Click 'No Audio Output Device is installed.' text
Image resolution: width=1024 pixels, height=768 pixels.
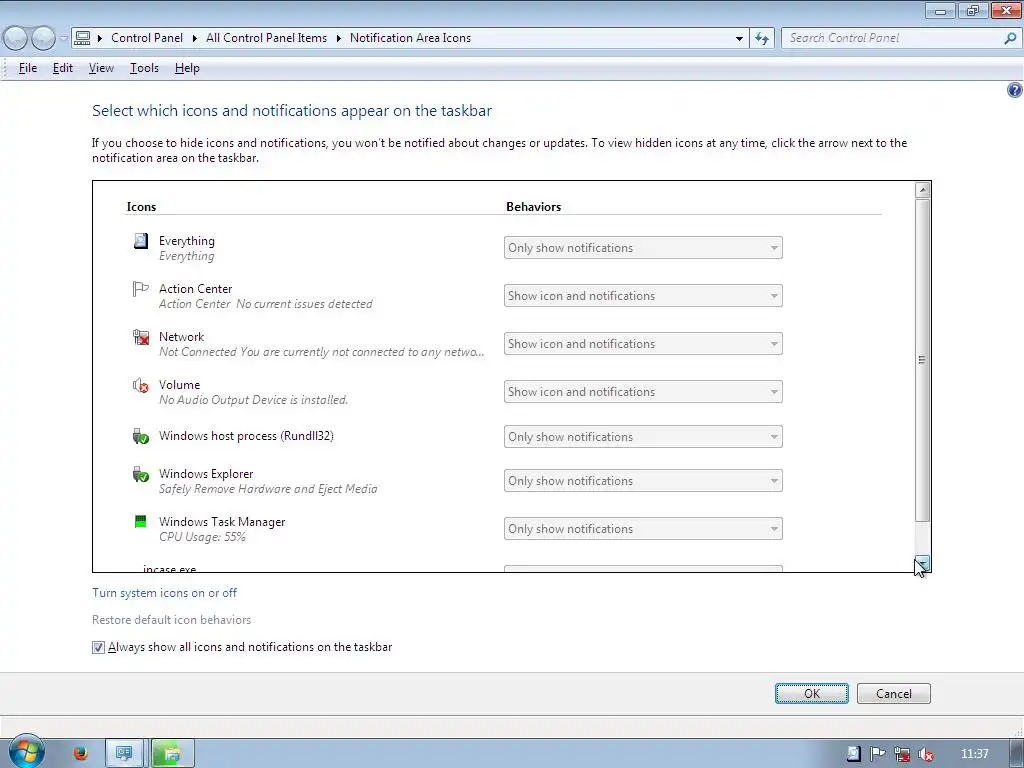(x=253, y=400)
